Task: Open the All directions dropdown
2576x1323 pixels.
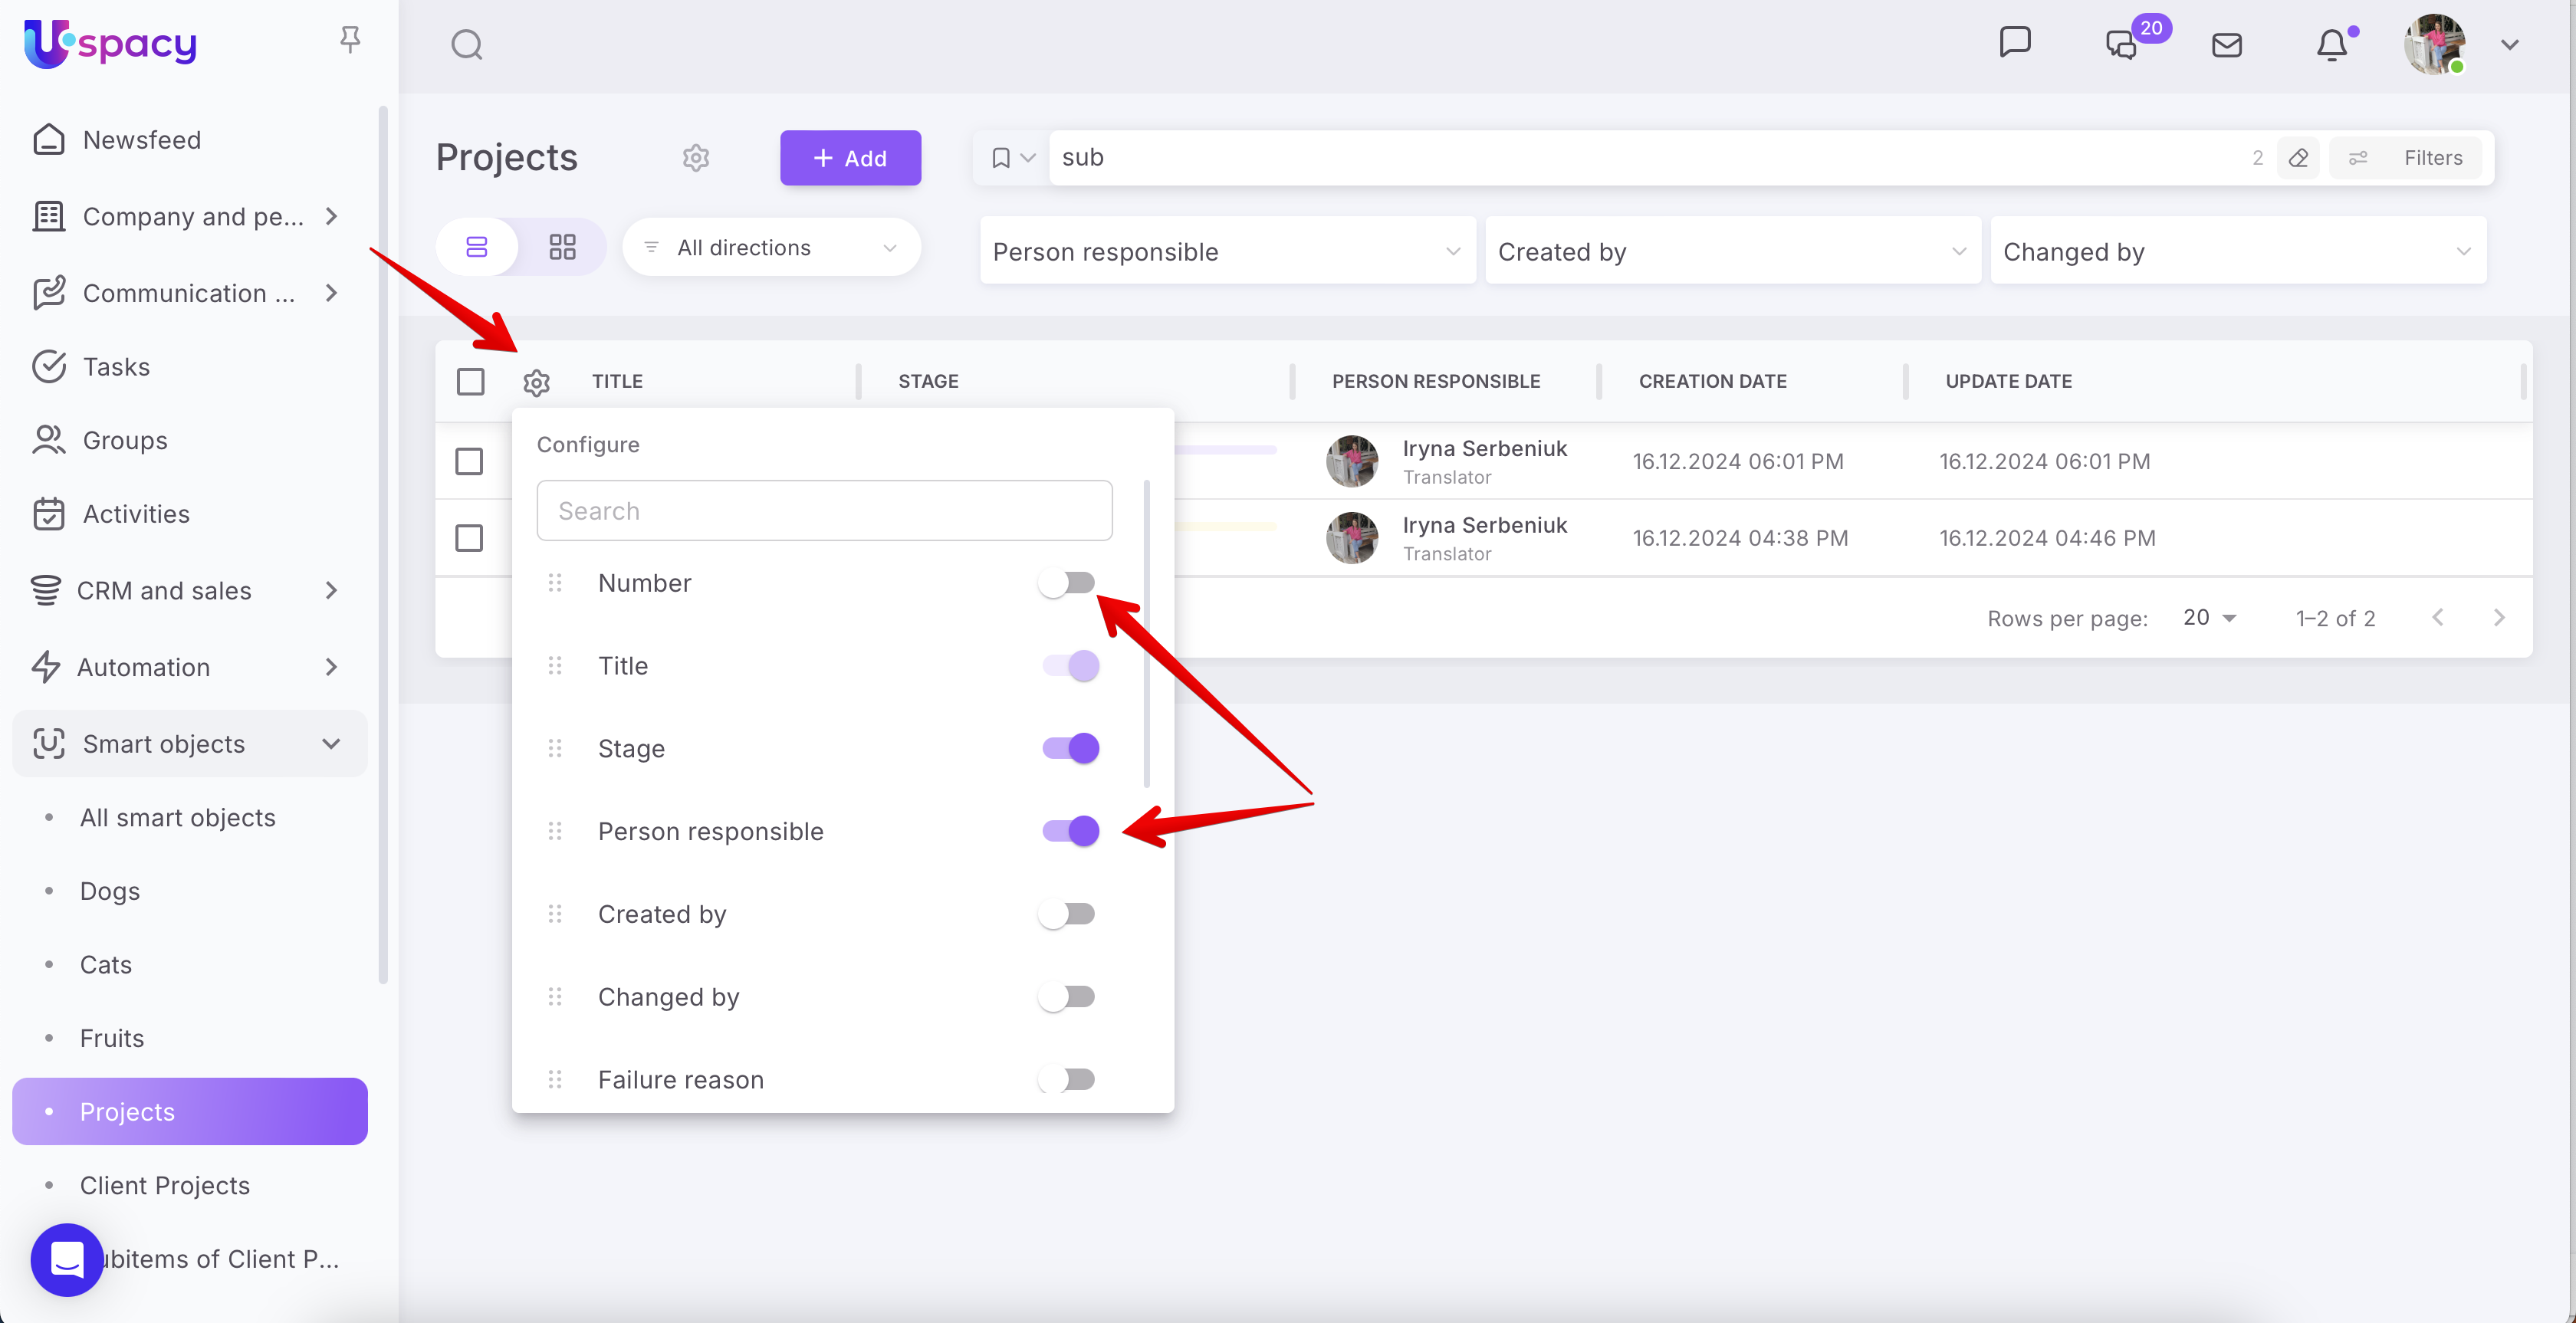Action: (x=770, y=247)
